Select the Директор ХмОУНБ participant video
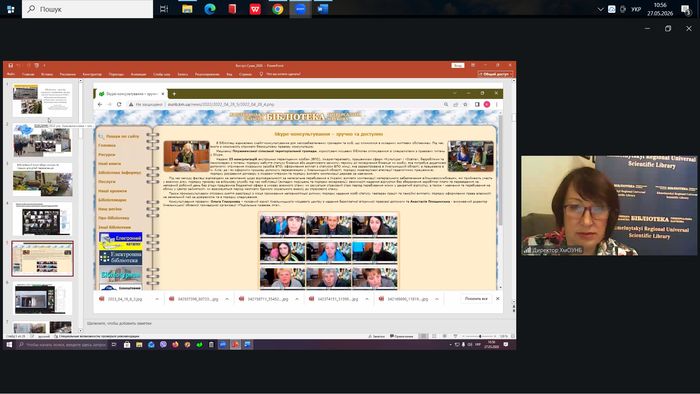This screenshot has width=700, height=394. [x=609, y=205]
